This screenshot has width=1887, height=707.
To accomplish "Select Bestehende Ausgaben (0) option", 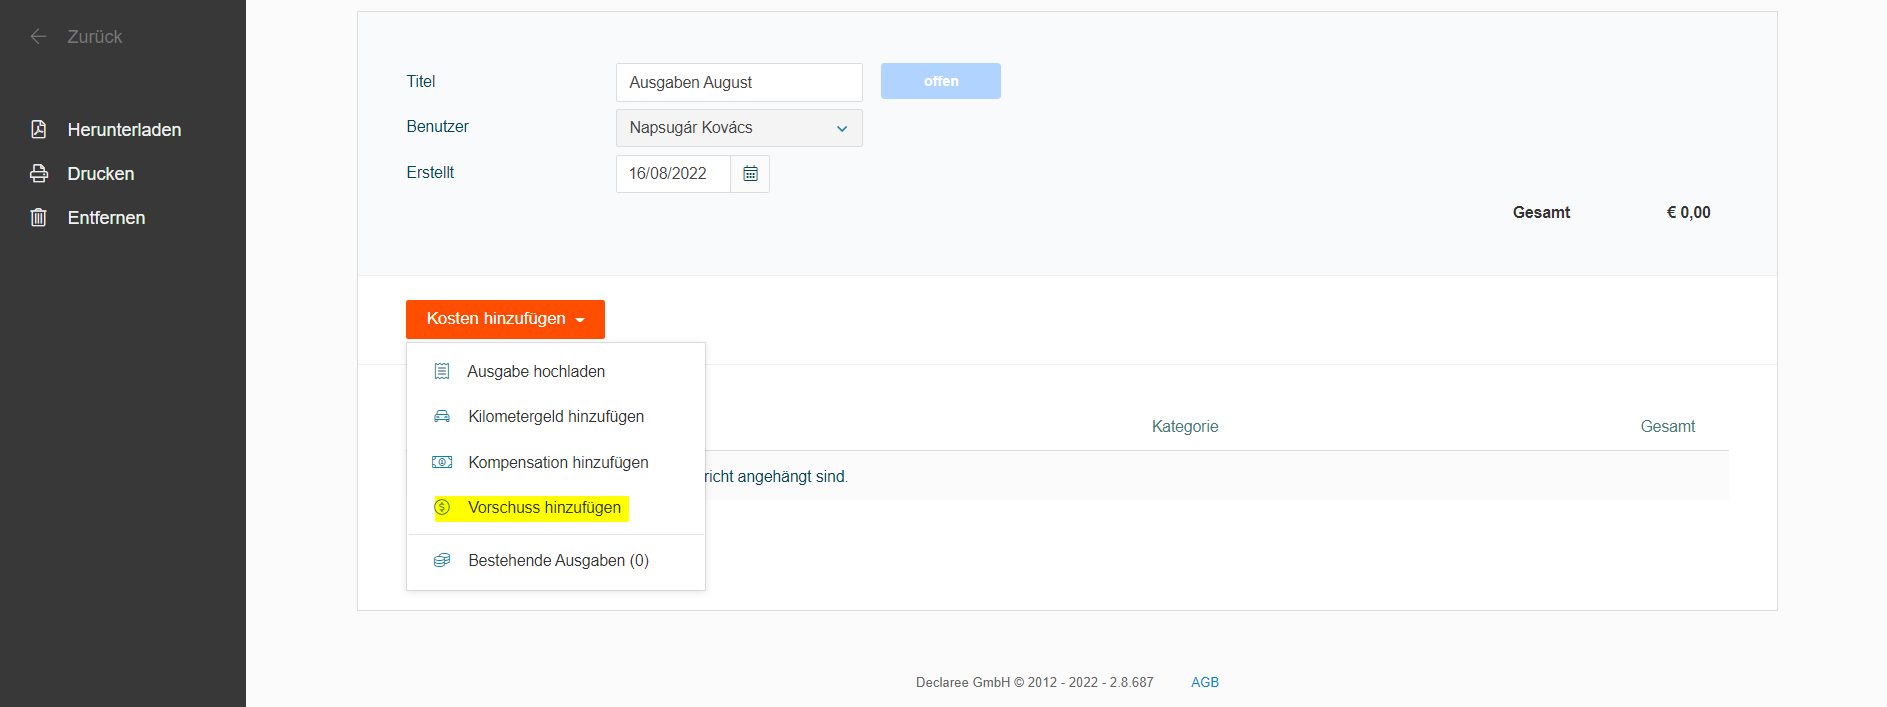I will pos(558,561).
